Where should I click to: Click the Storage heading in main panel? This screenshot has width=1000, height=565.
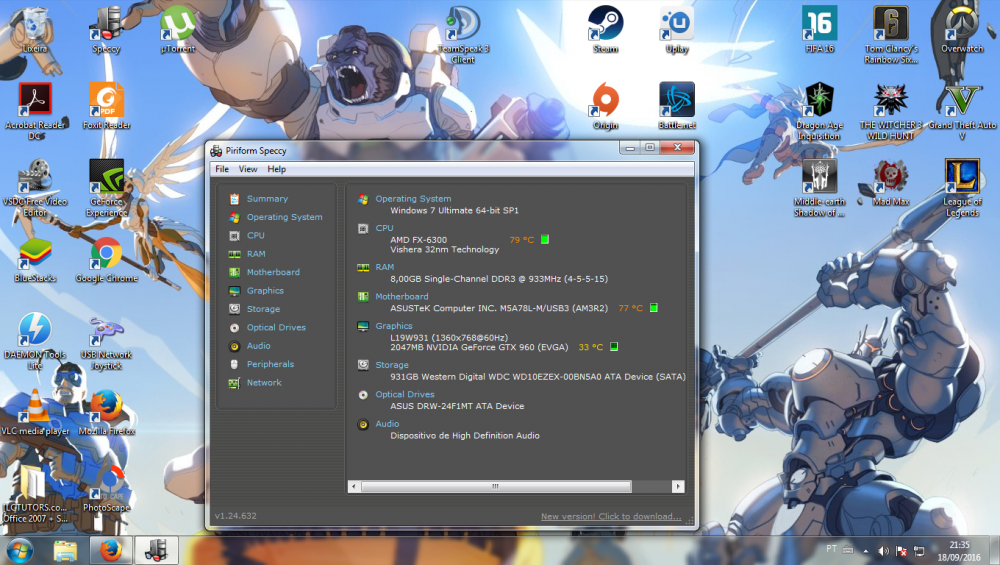[x=391, y=365]
